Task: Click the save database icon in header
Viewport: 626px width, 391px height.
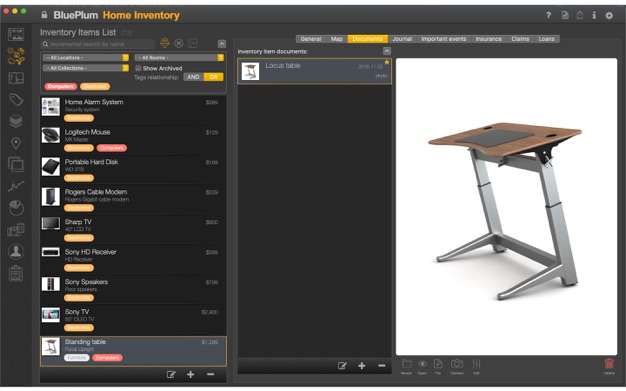Action: 565,15
